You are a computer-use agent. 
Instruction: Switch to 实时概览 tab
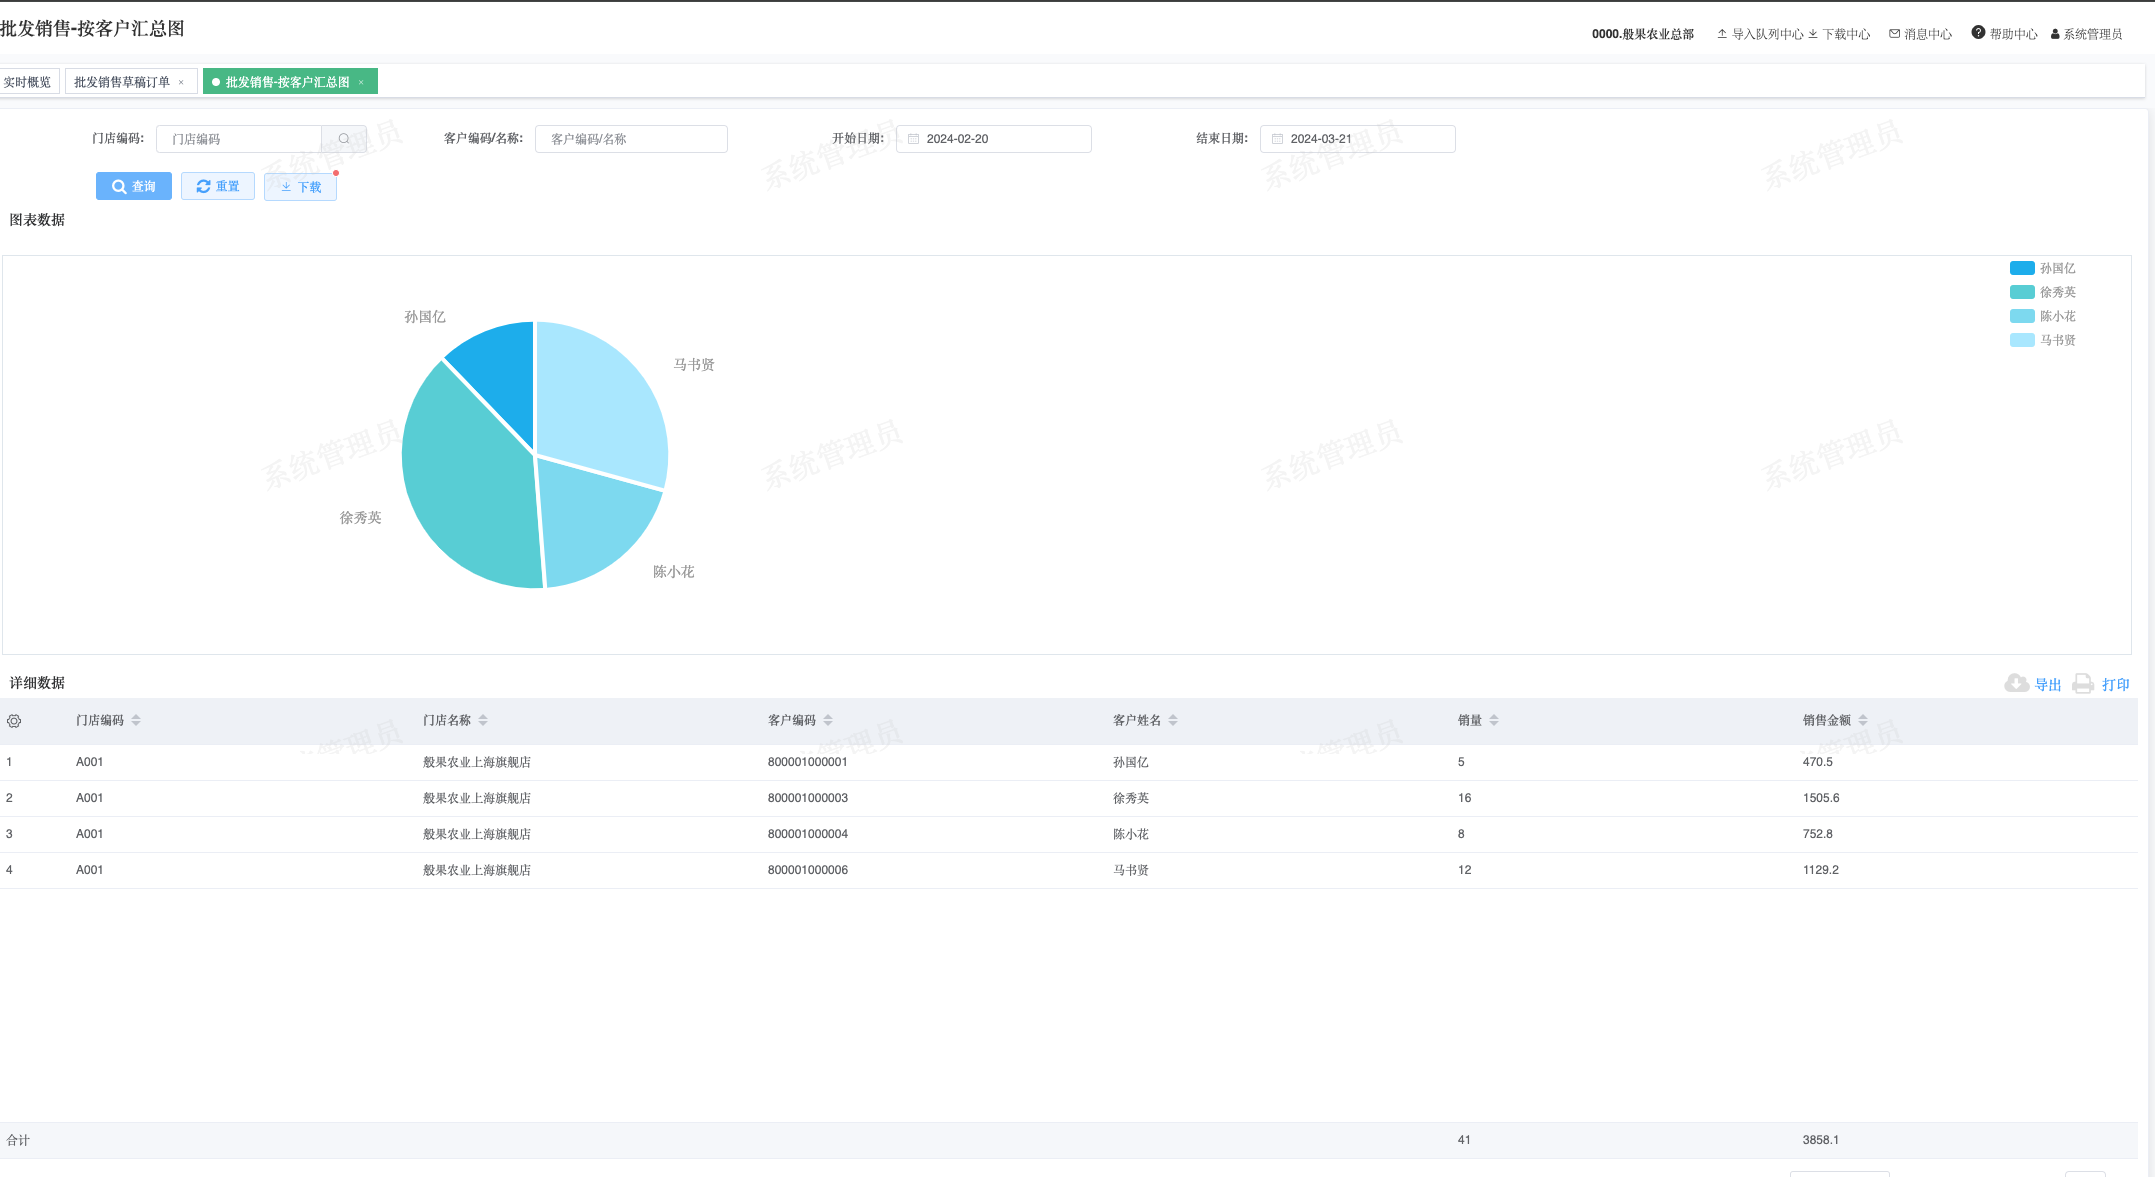pyautogui.click(x=27, y=82)
